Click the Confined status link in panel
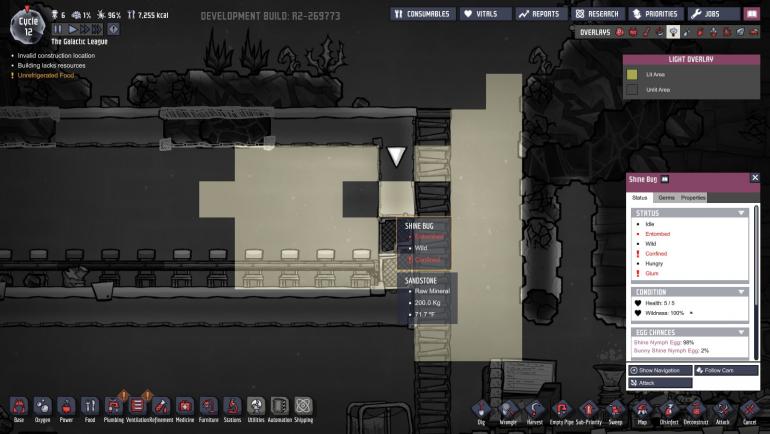The height and width of the screenshot is (434, 770). coord(656,253)
